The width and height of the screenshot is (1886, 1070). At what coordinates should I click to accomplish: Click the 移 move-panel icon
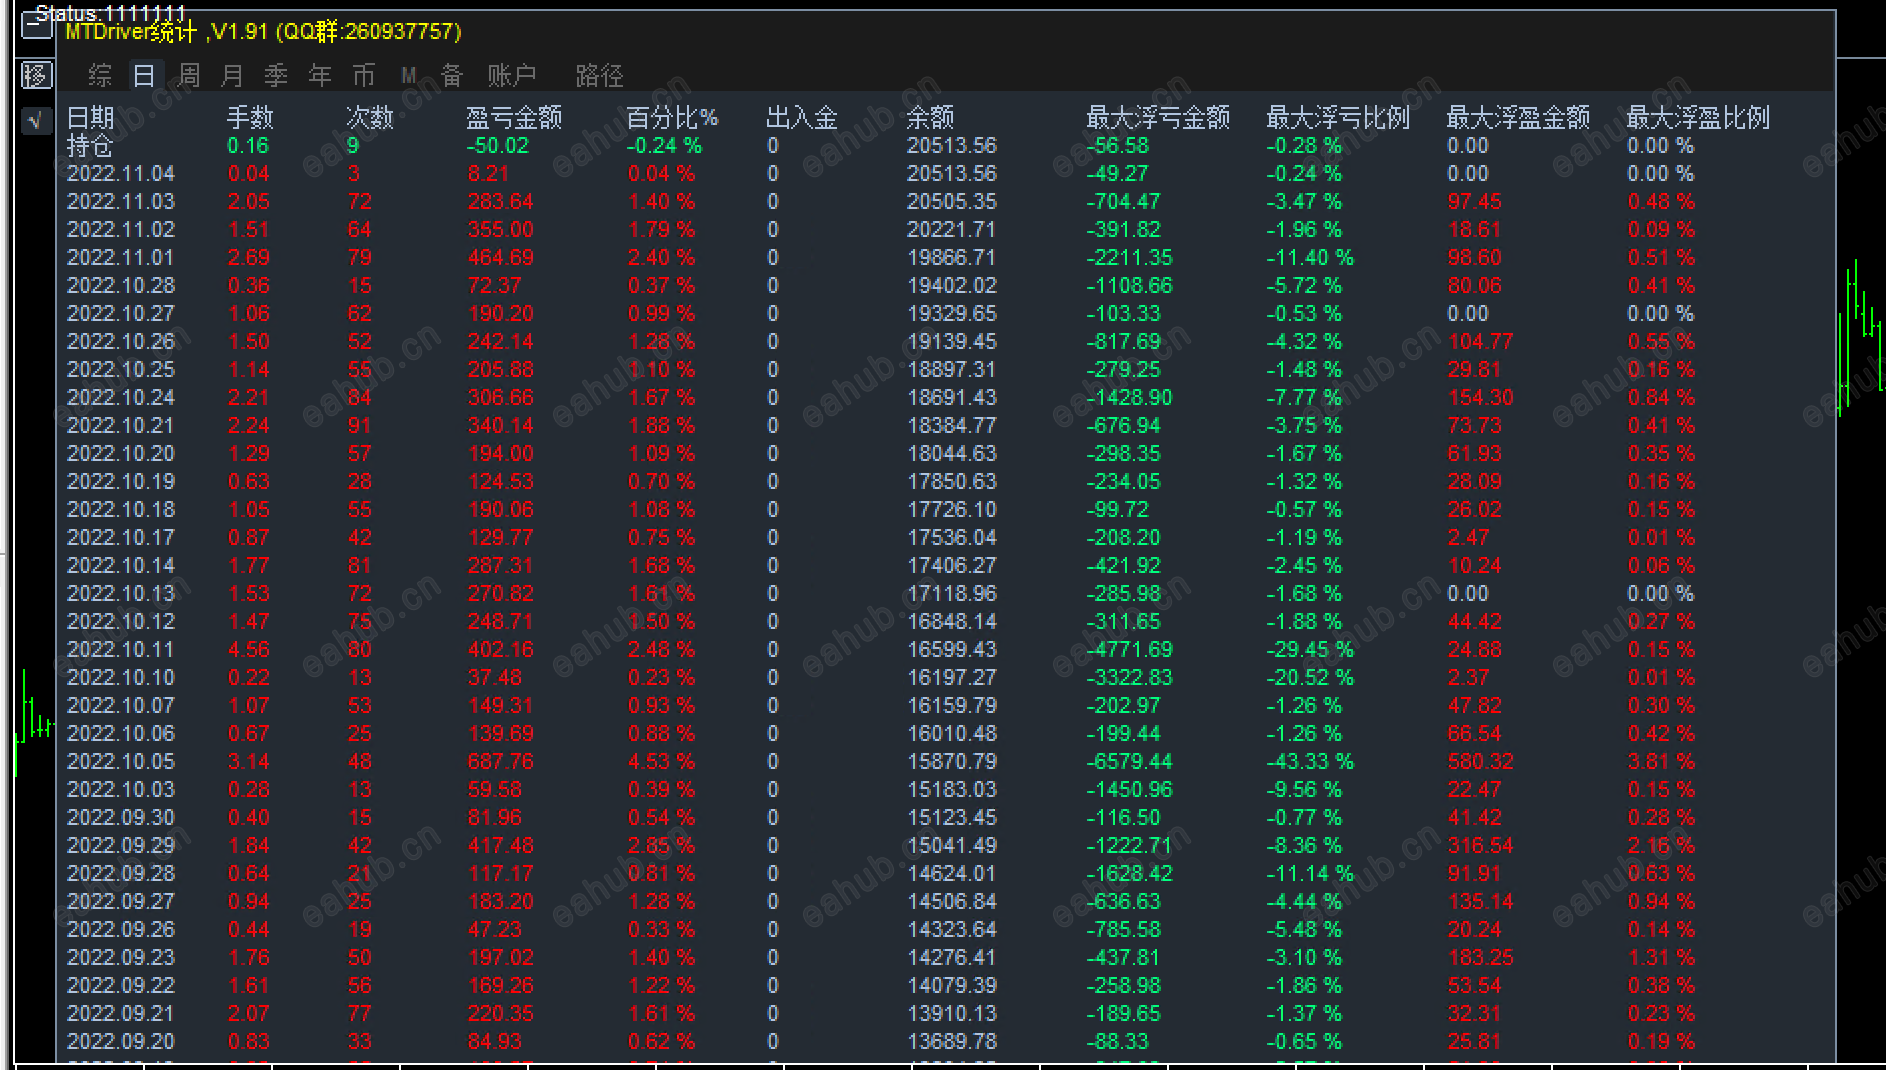pyautogui.click(x=37, y=75)
